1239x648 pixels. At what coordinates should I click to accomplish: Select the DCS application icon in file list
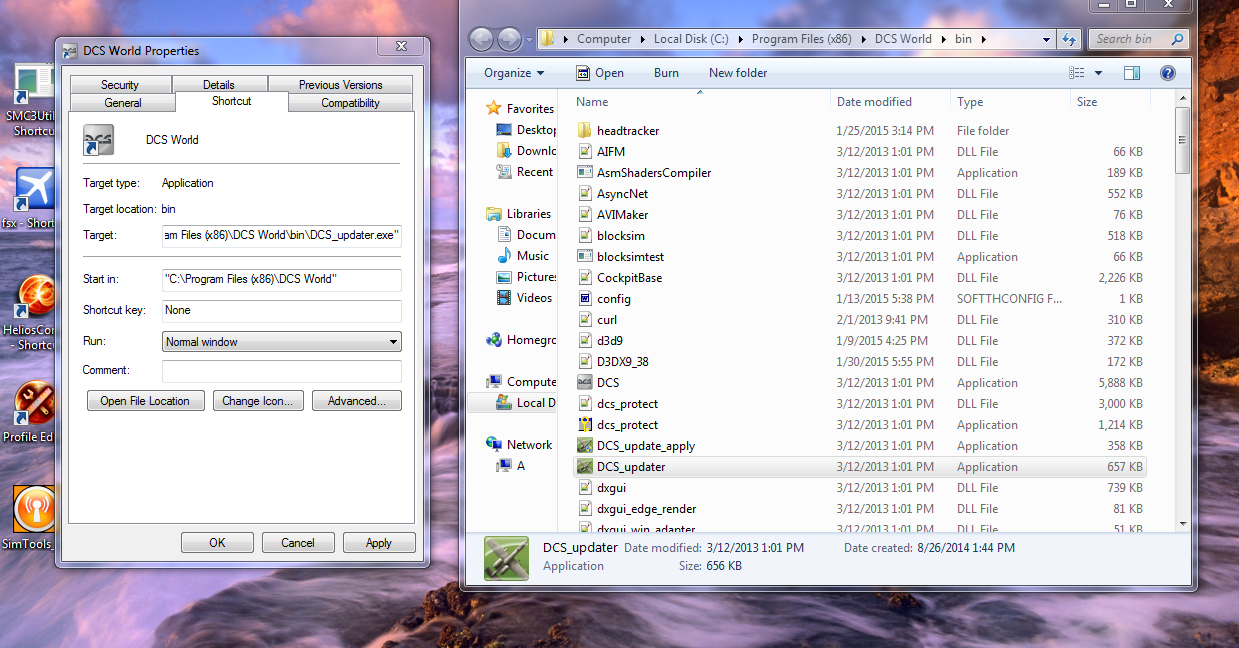tap(585, 383)
